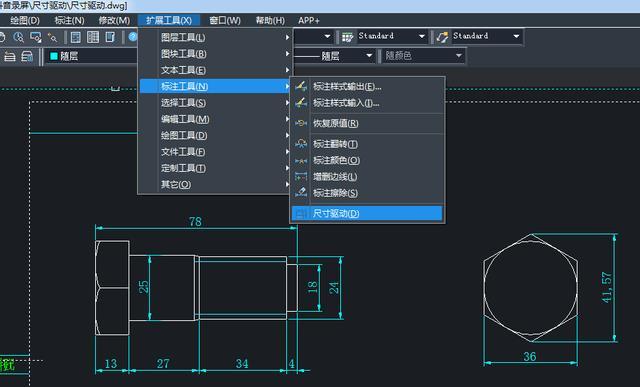Select 尺寸驱动(D) menu entry
The width and height of the screenshot is (640, 387).
pos(367,214)
